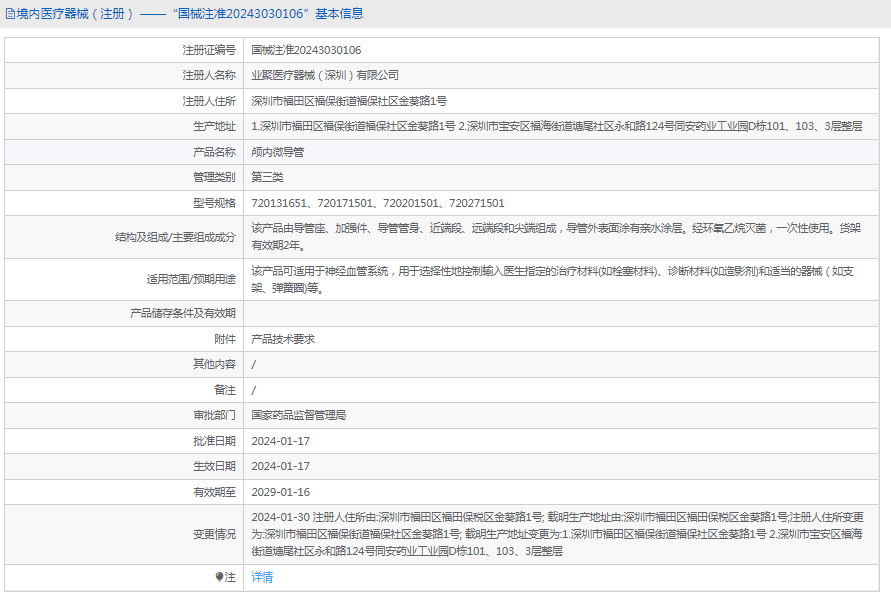Click the 备注 label
Image resolution: width=891 pixels, height=600 pixels.
click(x=225, y=390)
